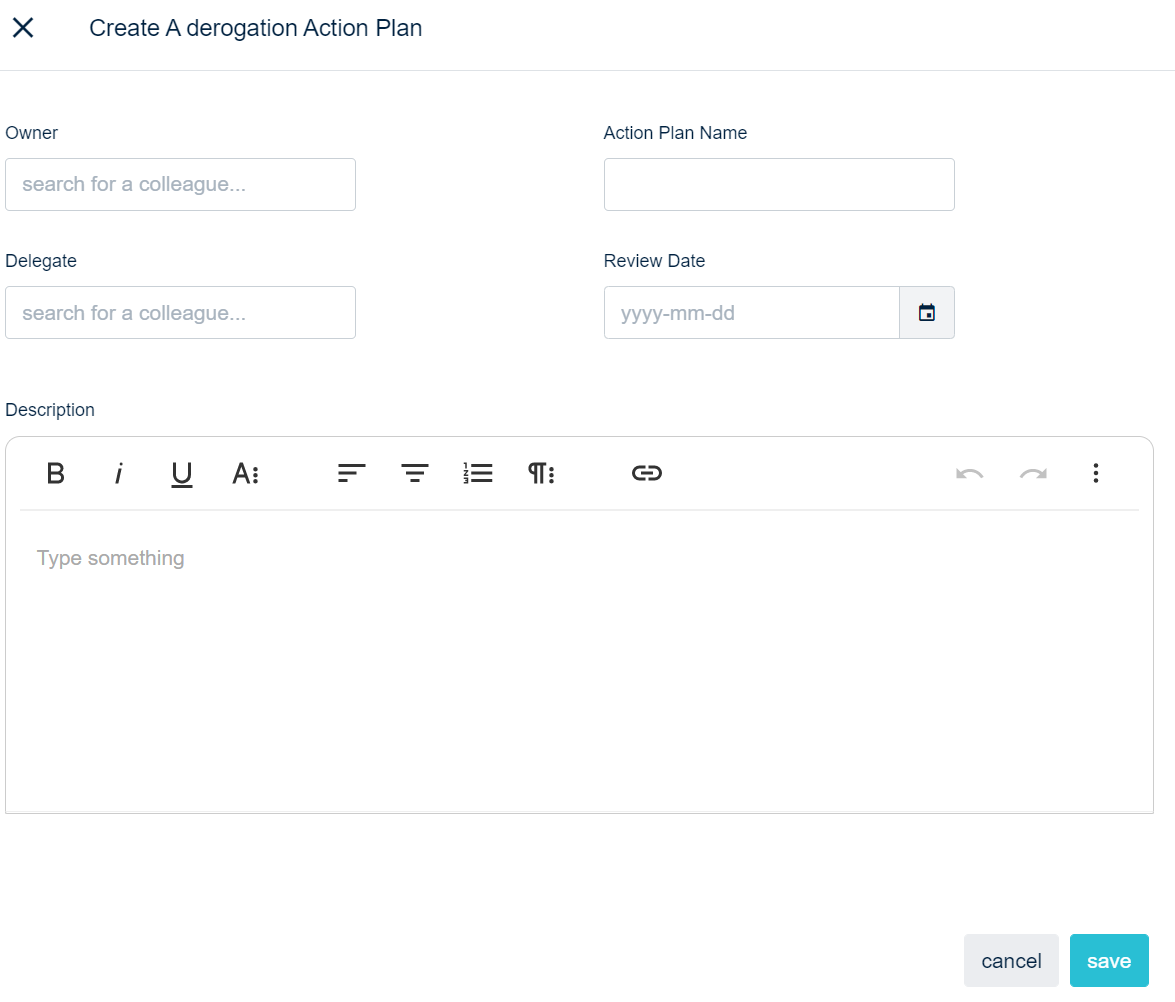Viewport: 1175px width, 1002px height.
Task: Center align the description text
Action: [x=415, y=473]
